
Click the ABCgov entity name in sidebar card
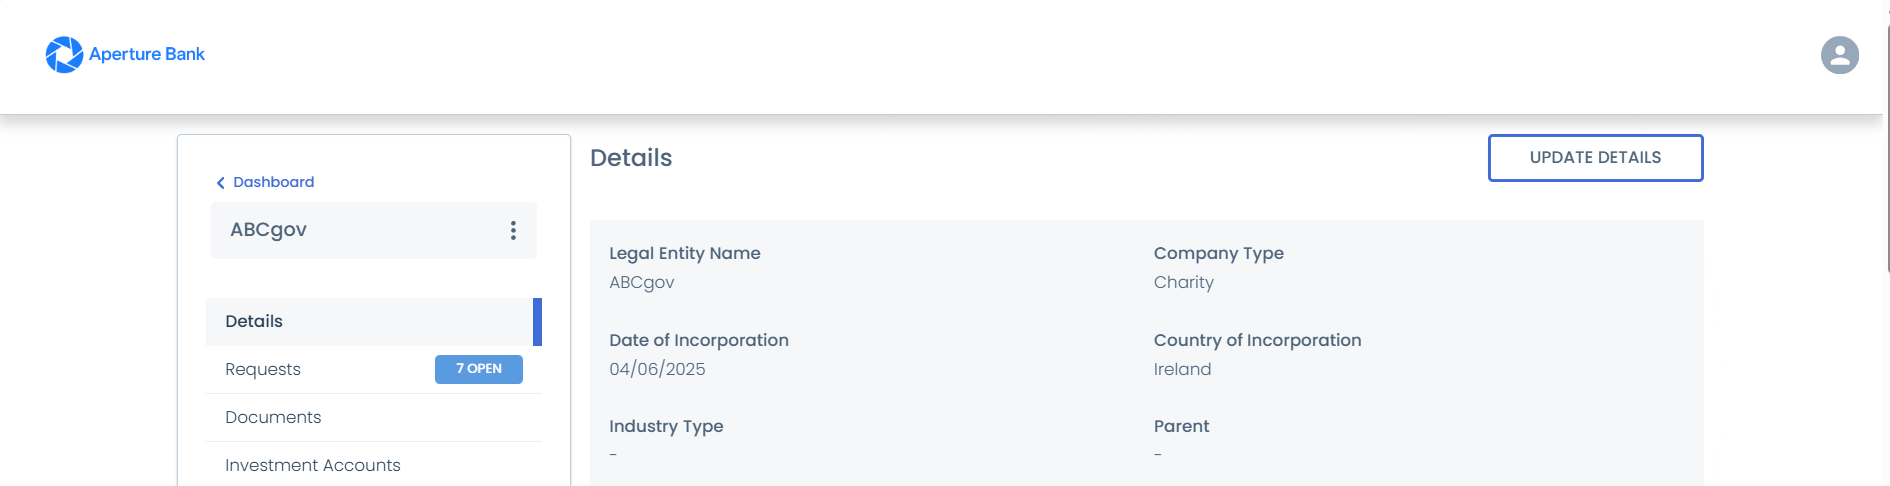tap(268, 230)
